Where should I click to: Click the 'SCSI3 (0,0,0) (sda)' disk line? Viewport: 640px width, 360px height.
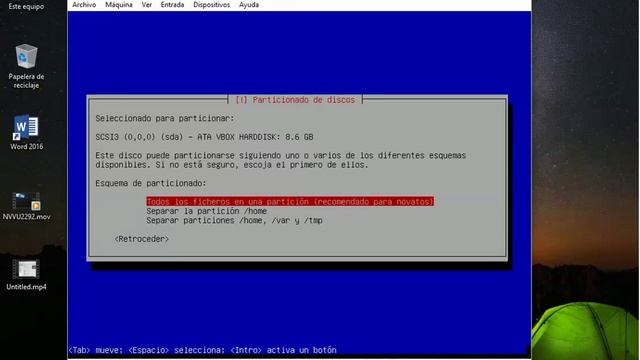[204, 137]
